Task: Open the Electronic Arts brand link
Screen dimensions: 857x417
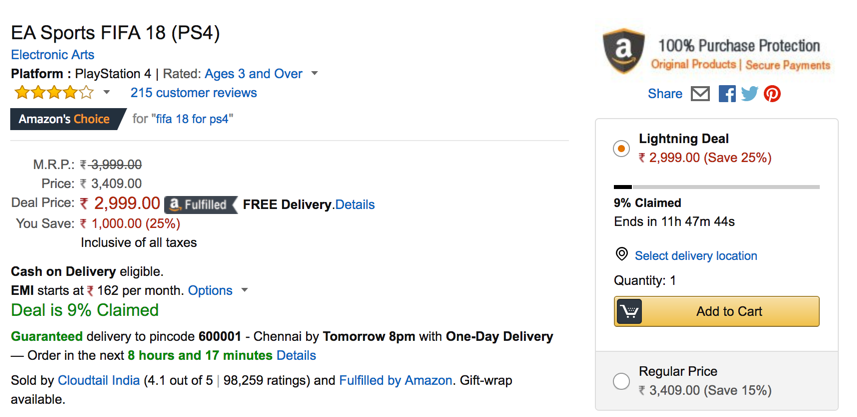Action: (x=53, y=55)
